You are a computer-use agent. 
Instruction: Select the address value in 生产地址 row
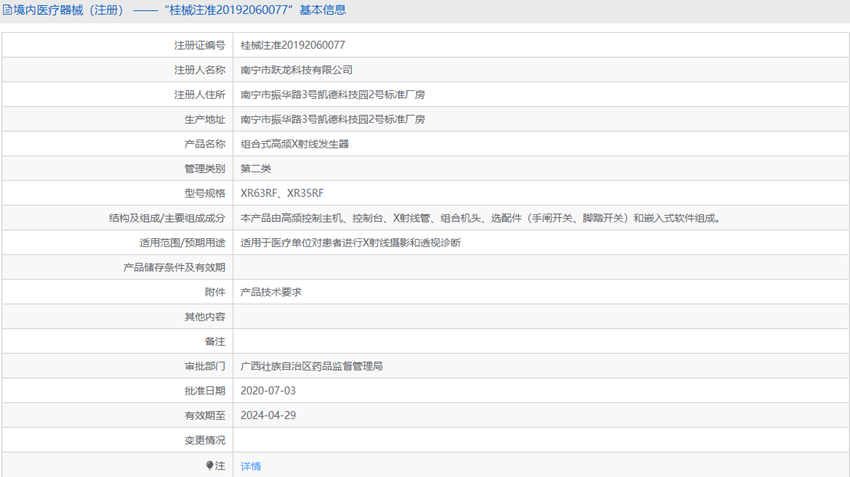tap(333, 119)
